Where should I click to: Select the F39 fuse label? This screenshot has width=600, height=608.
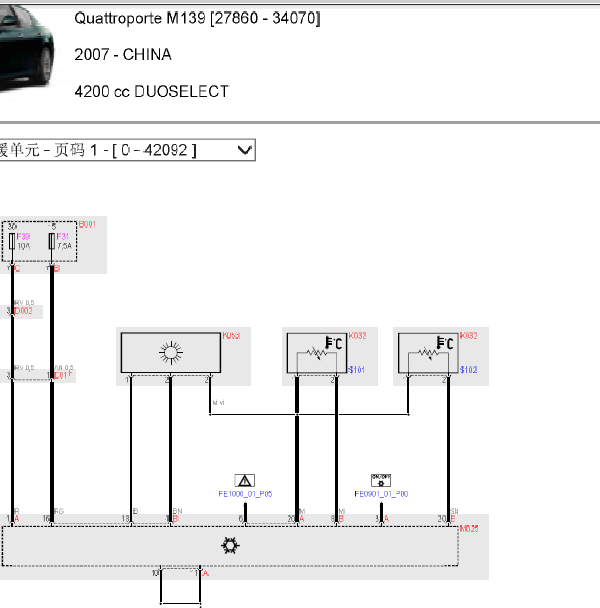tap(23, 237)
